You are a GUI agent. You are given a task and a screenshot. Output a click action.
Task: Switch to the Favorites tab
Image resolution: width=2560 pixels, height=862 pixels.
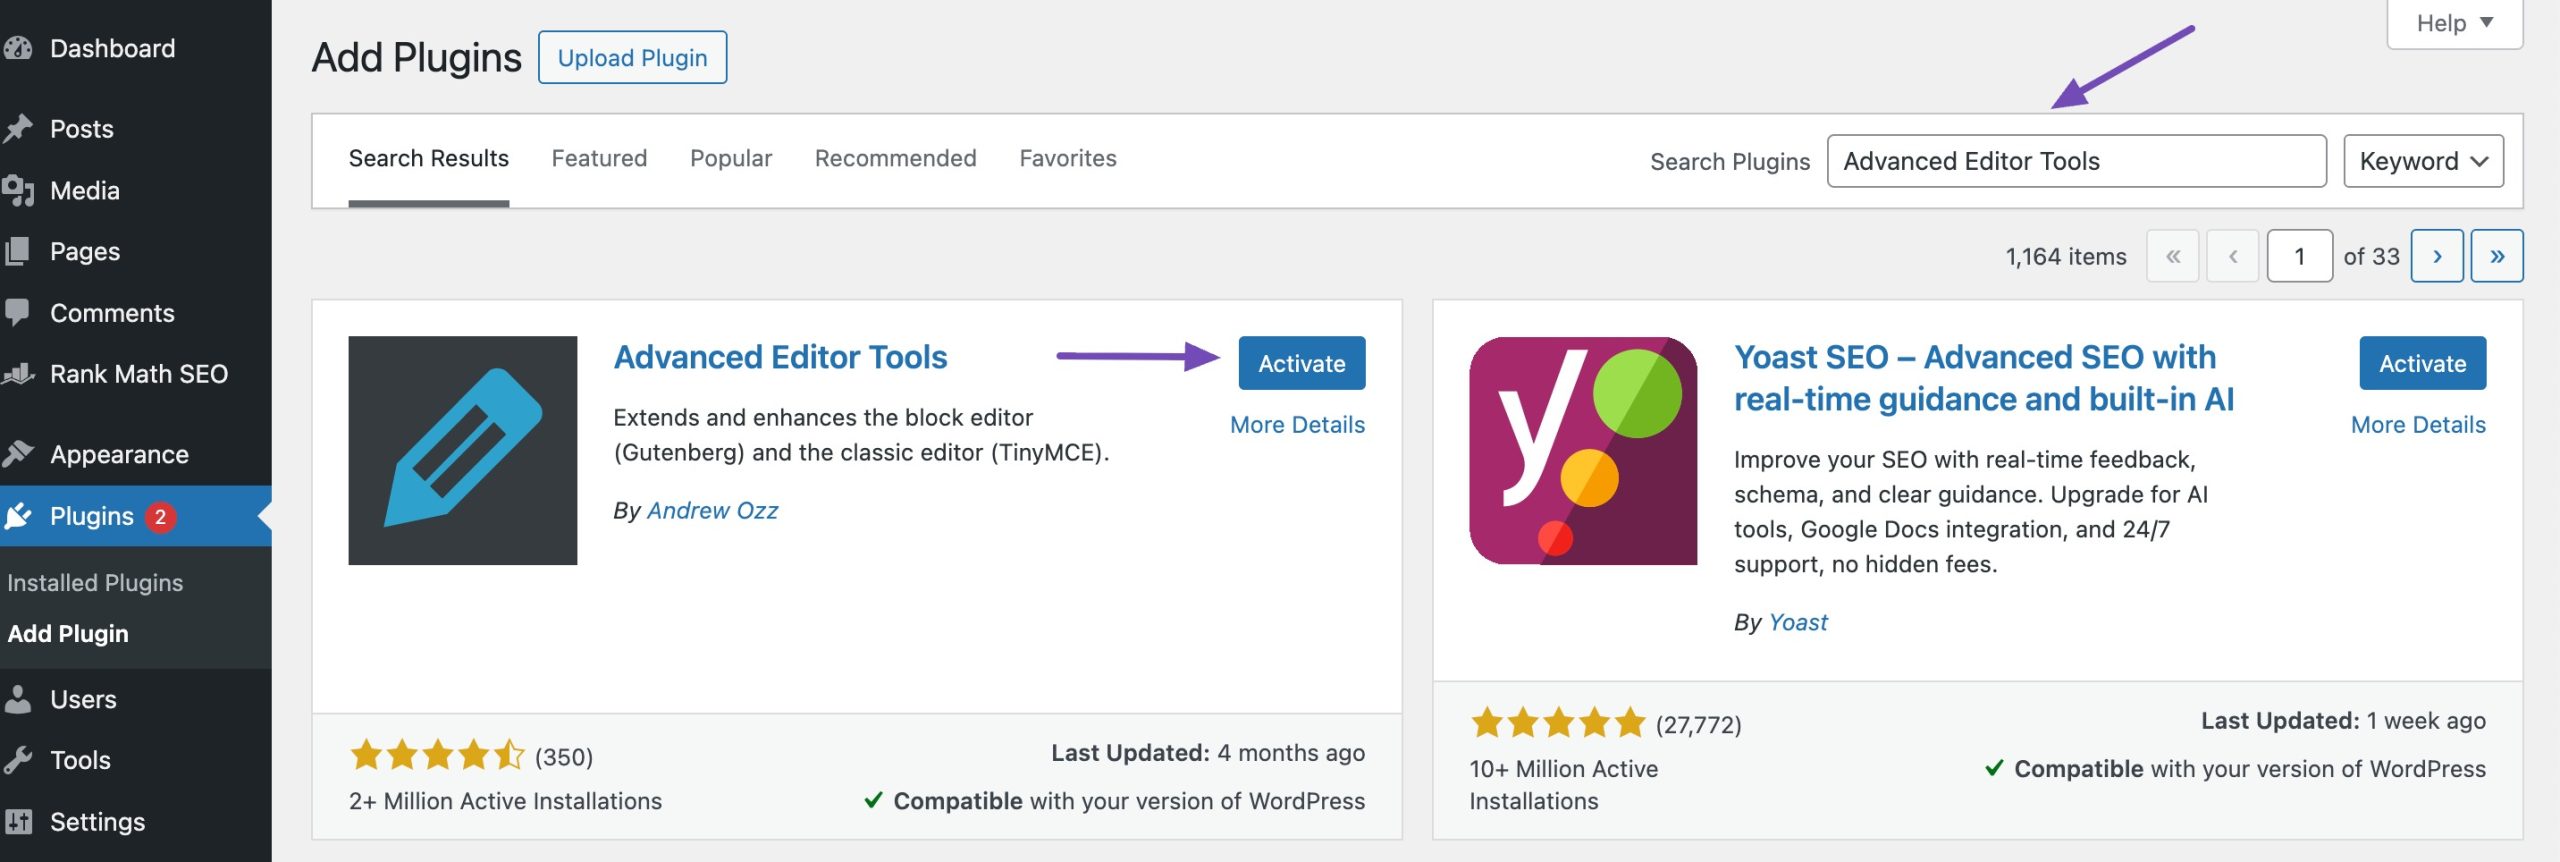1068,158
